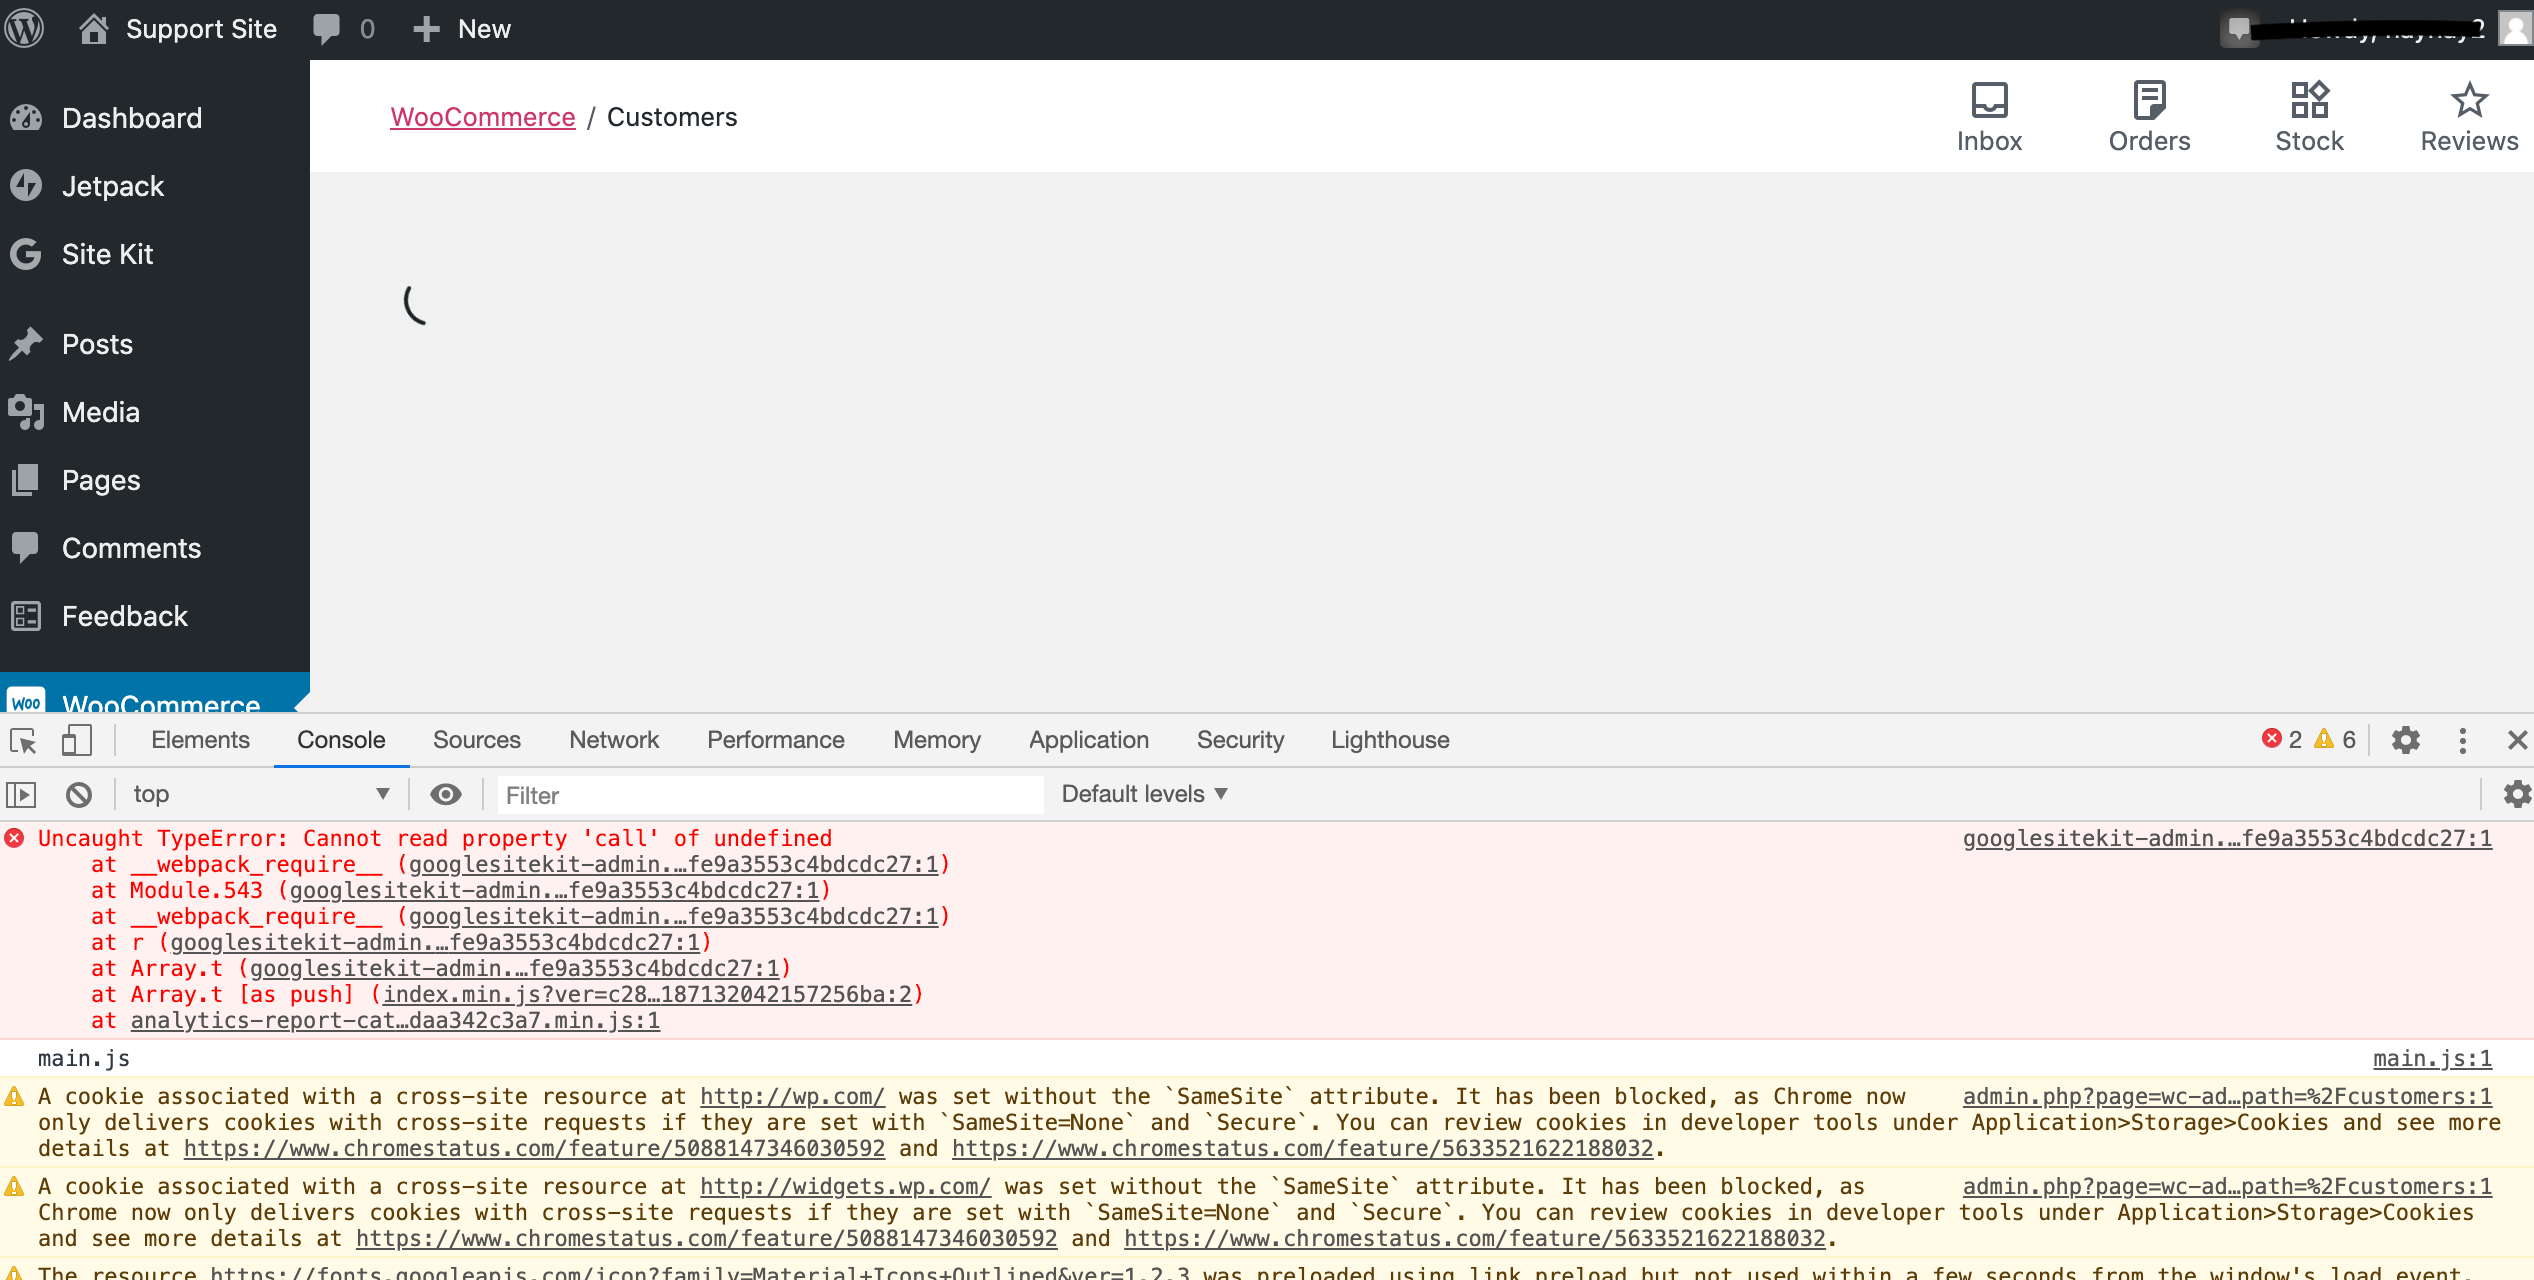Viewport: 2534px width, 1280px height.
Task: Toggle device toolbar icon
Action: pyautogui.click(x=77, y=740)
